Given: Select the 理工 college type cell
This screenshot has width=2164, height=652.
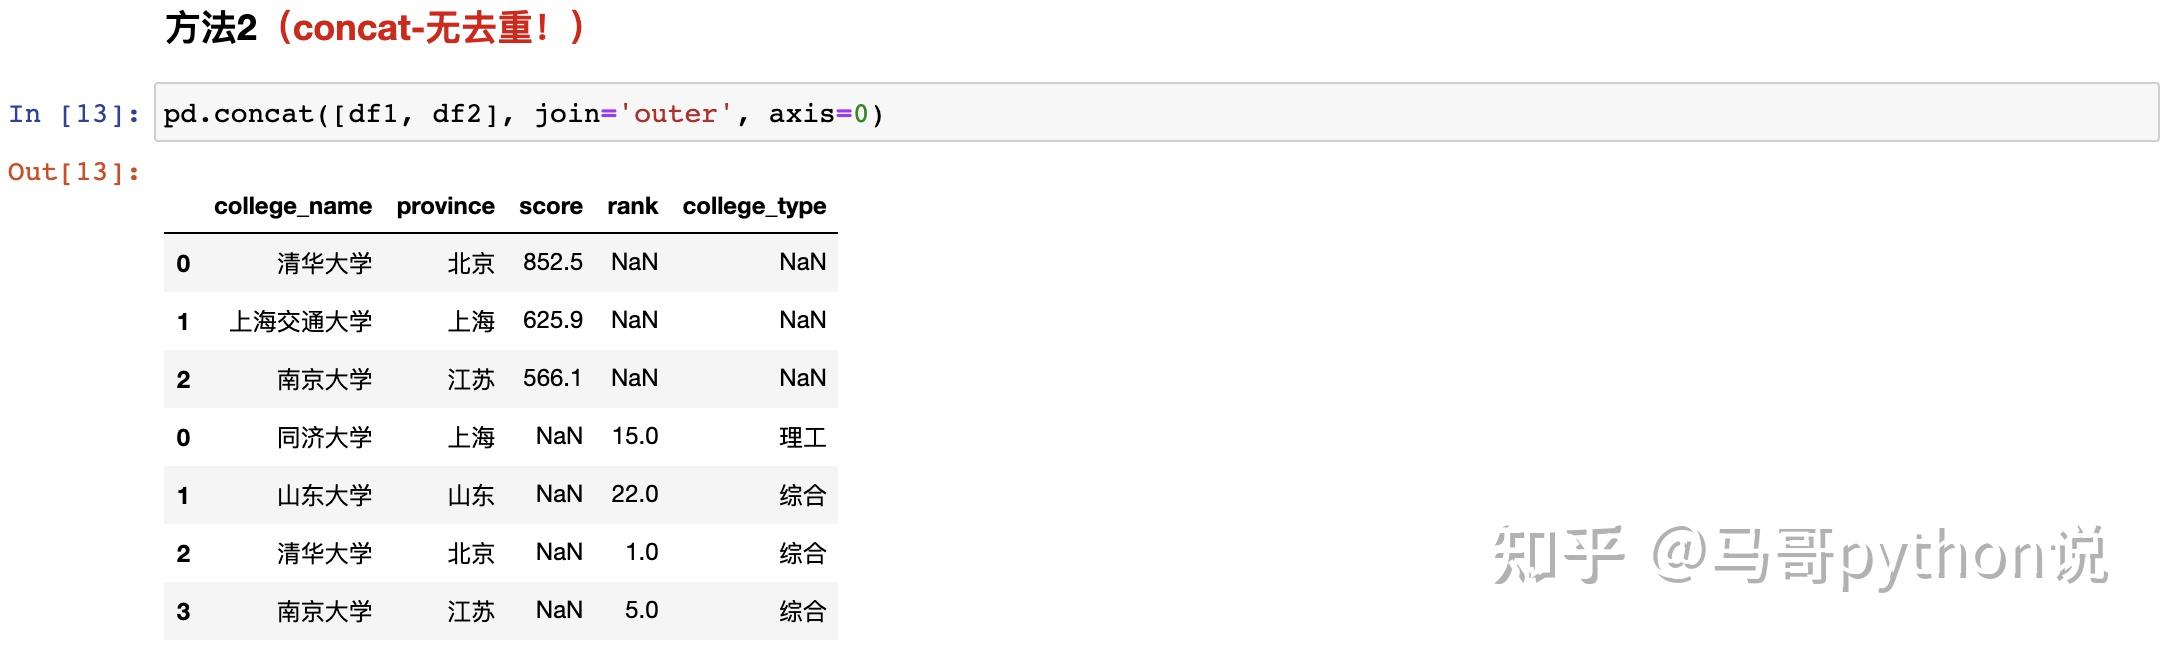Looking at the screenshot, I should coord(802,437).
